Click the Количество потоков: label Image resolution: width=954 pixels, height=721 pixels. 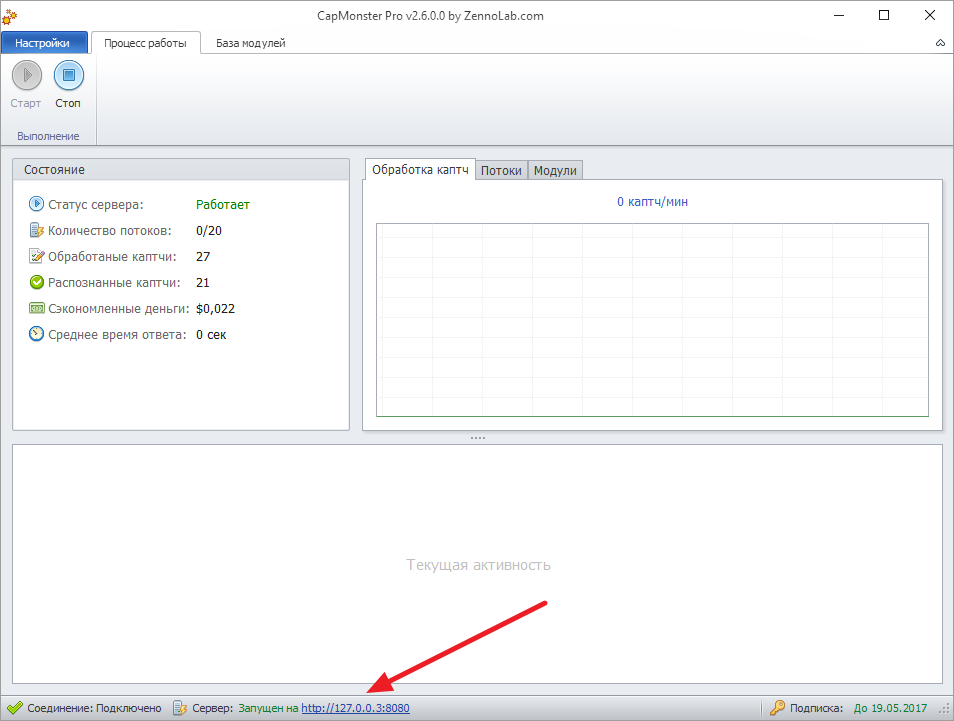(110, 231)
